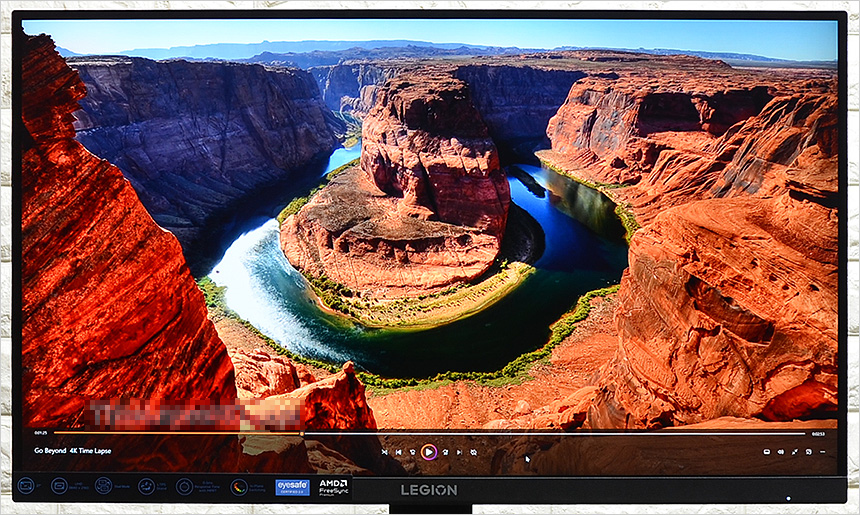This screenshot has height=515, width=860.
Task: Toggle shuffle mode in the media controls
Action: [x=385, y=452]
